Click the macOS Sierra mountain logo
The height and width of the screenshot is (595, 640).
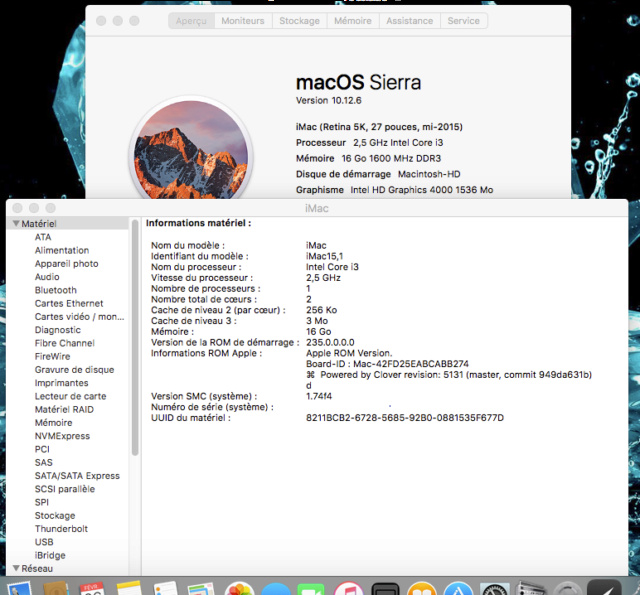[x=191, y=150]
